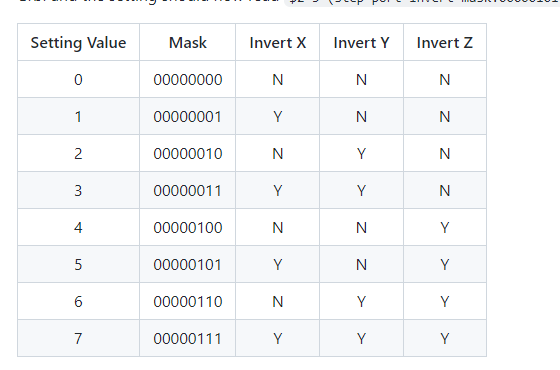Viewport: 560px width, 370px height.
Task: Select mask value 00000110 cell
Action: coord(188,301)
